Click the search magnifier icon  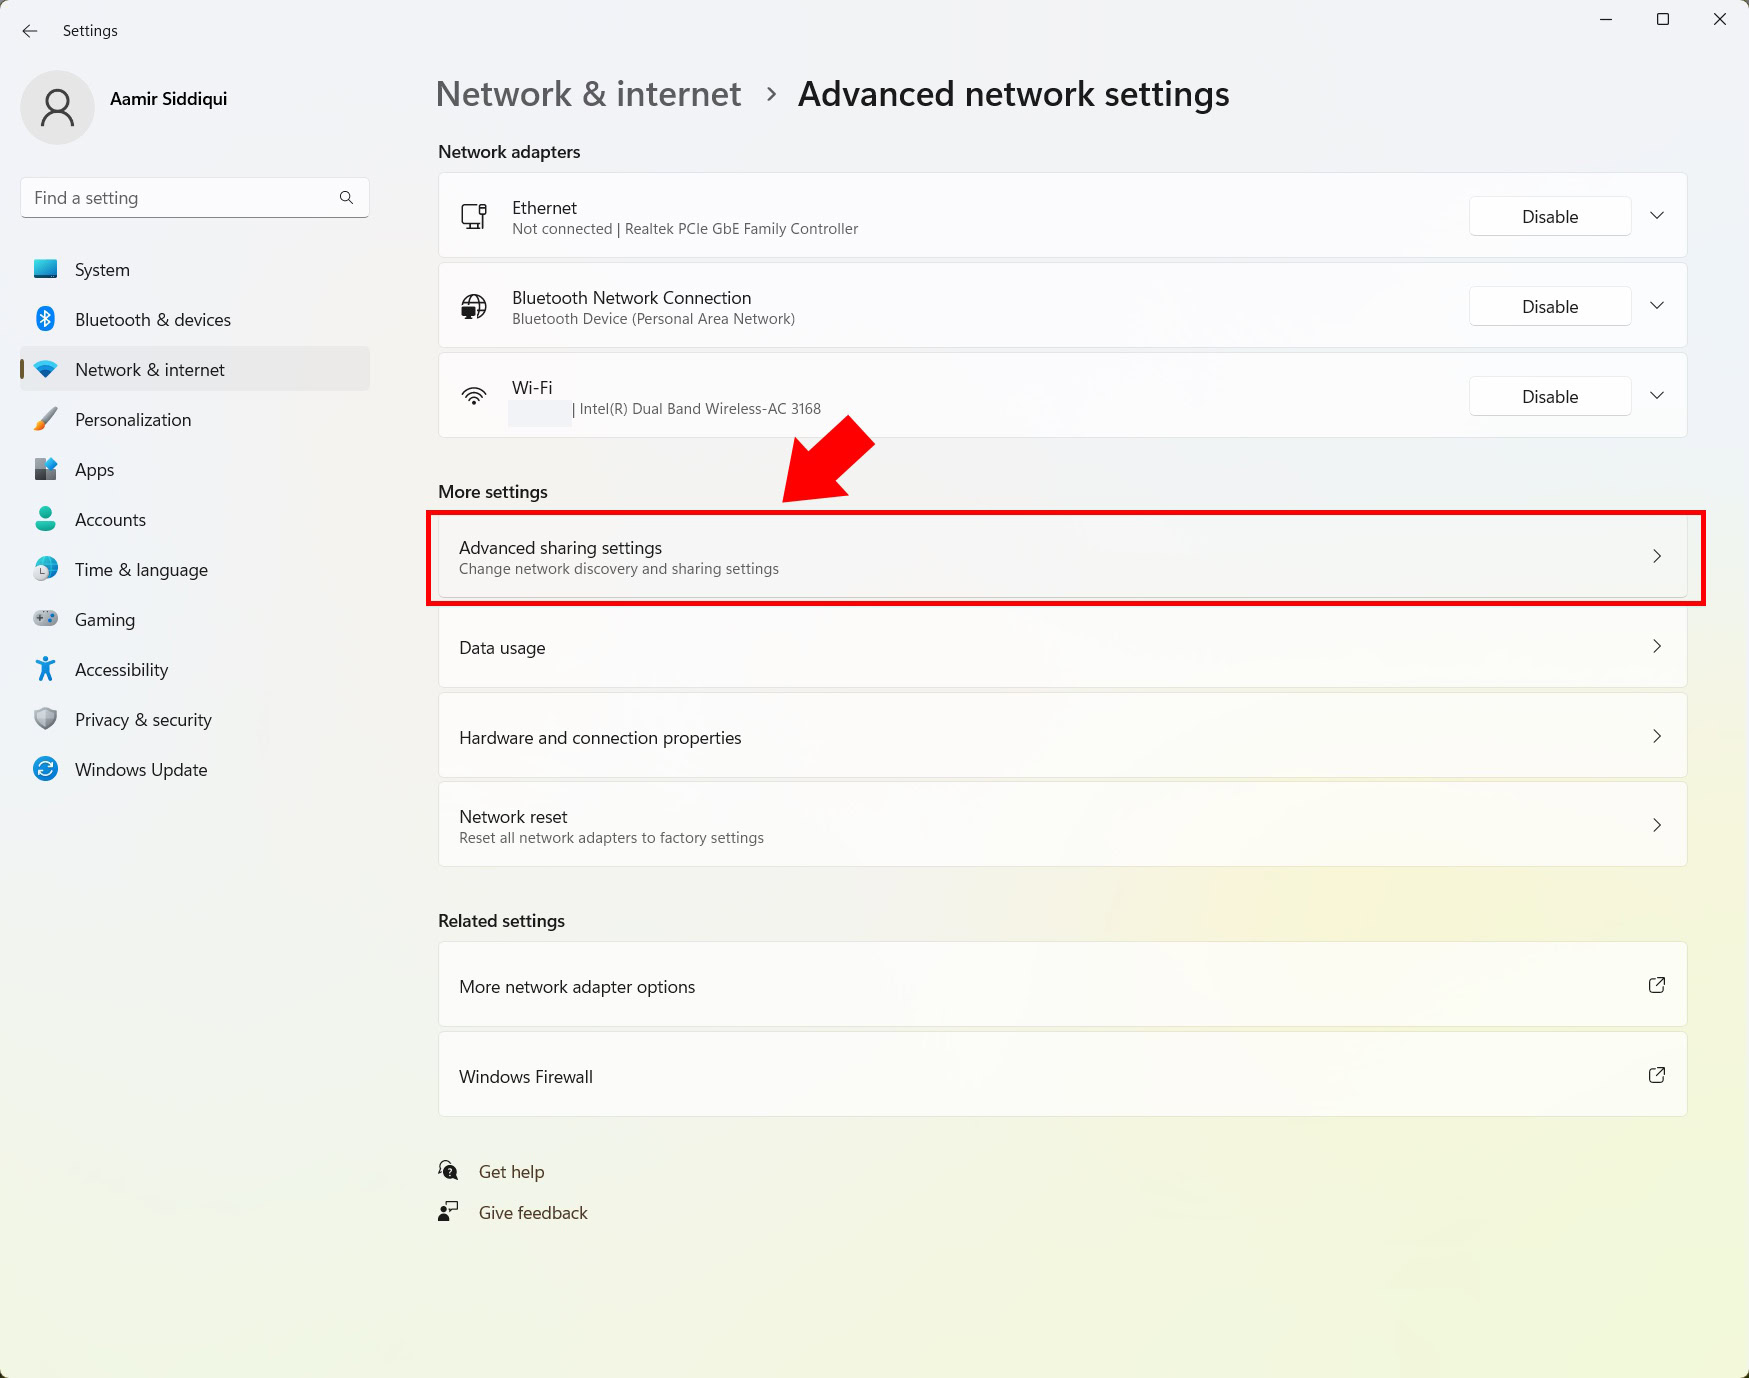pos(346,198)
